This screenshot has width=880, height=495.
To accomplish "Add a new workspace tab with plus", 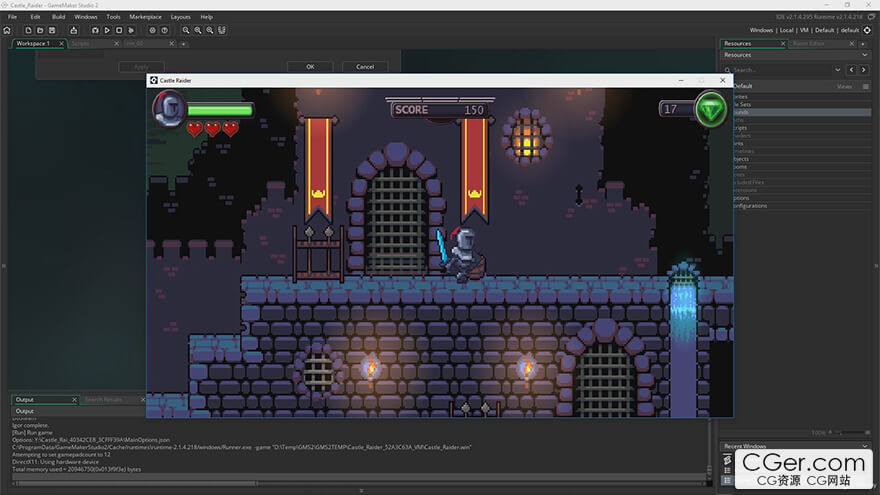I will (x=183, y=44).
